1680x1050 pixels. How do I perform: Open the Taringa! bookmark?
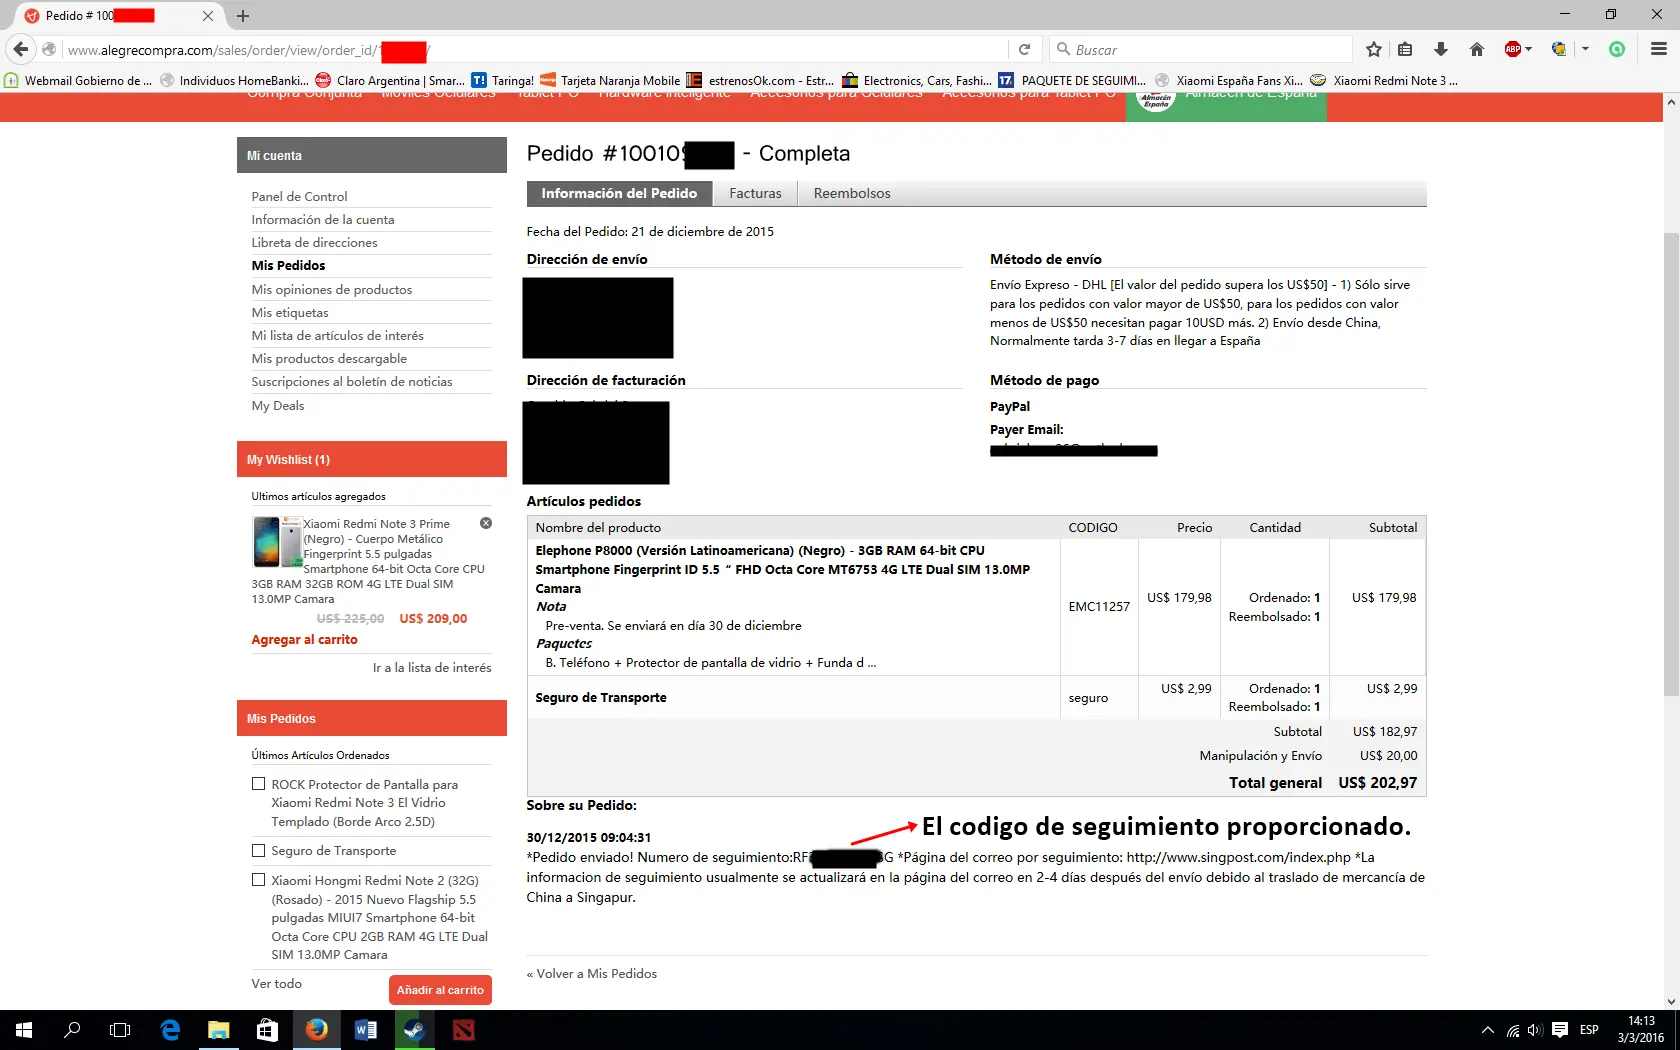click(502, 80)
